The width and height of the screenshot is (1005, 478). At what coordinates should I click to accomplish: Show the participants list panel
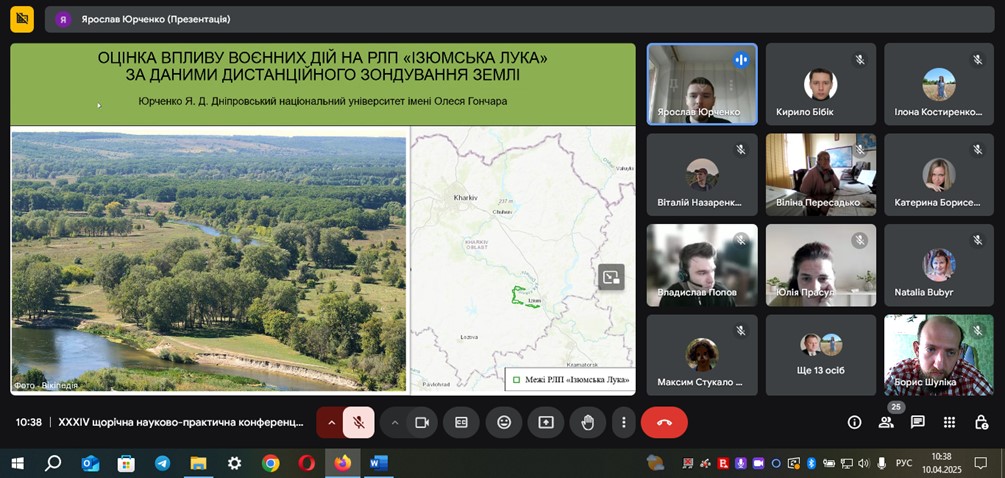pos(886,422)
